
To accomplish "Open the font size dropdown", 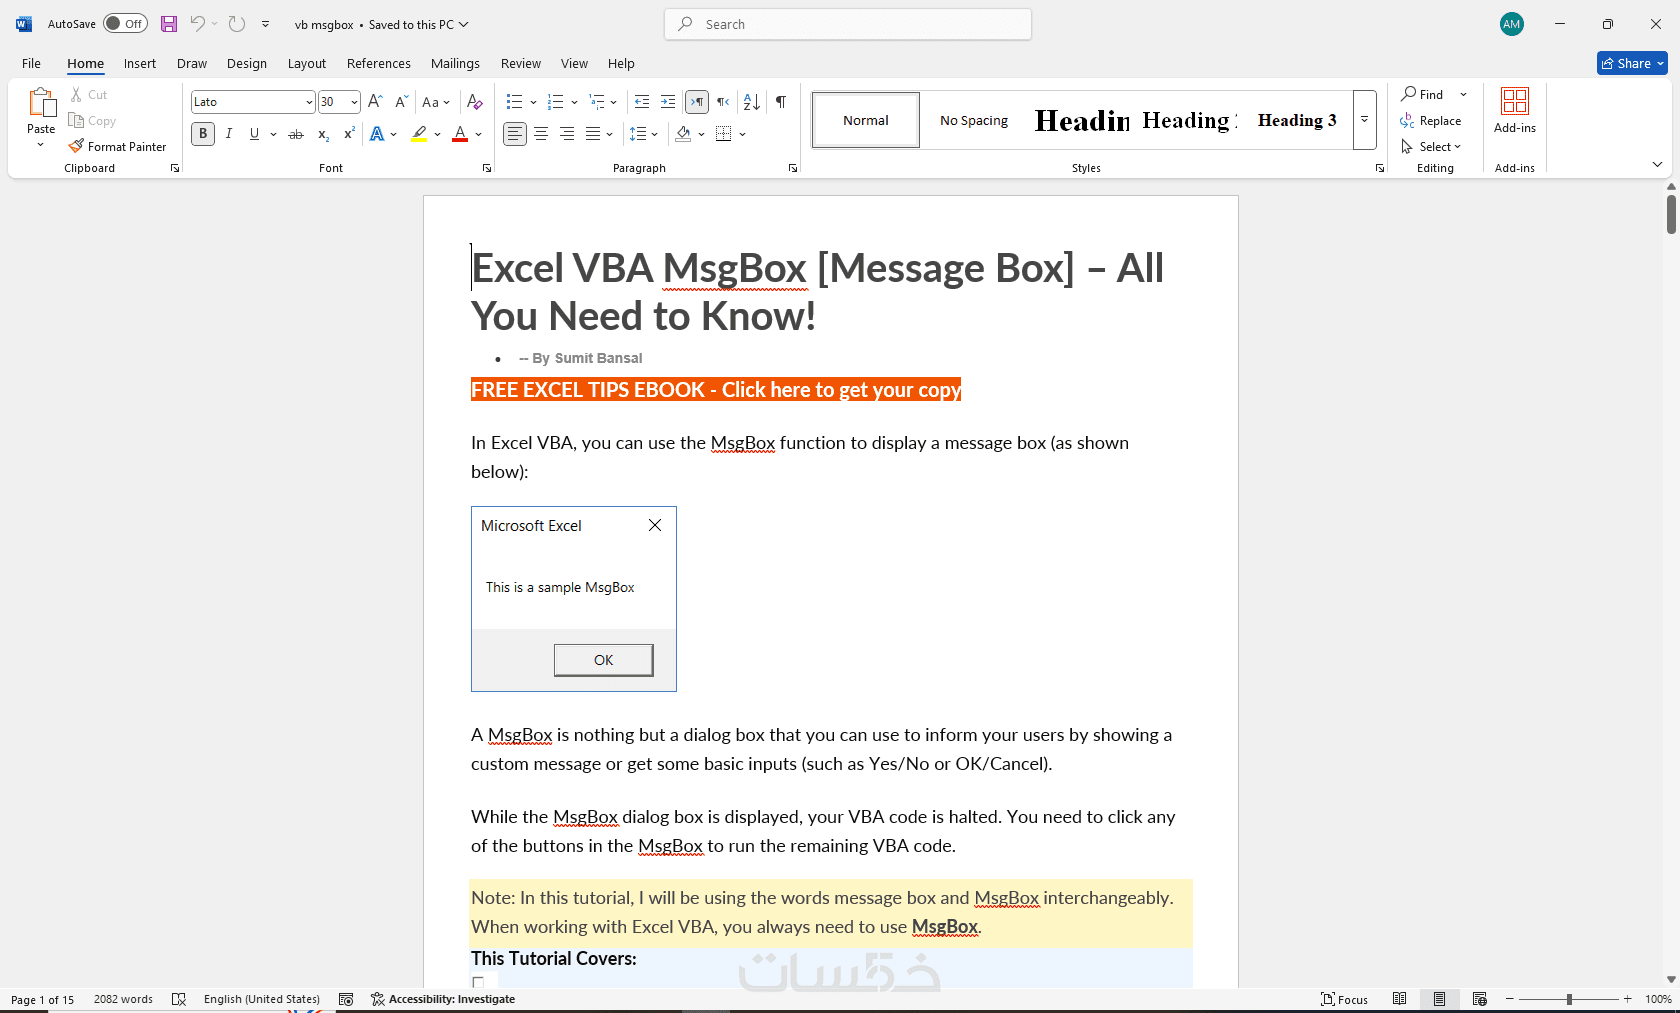I will (354, 102).
